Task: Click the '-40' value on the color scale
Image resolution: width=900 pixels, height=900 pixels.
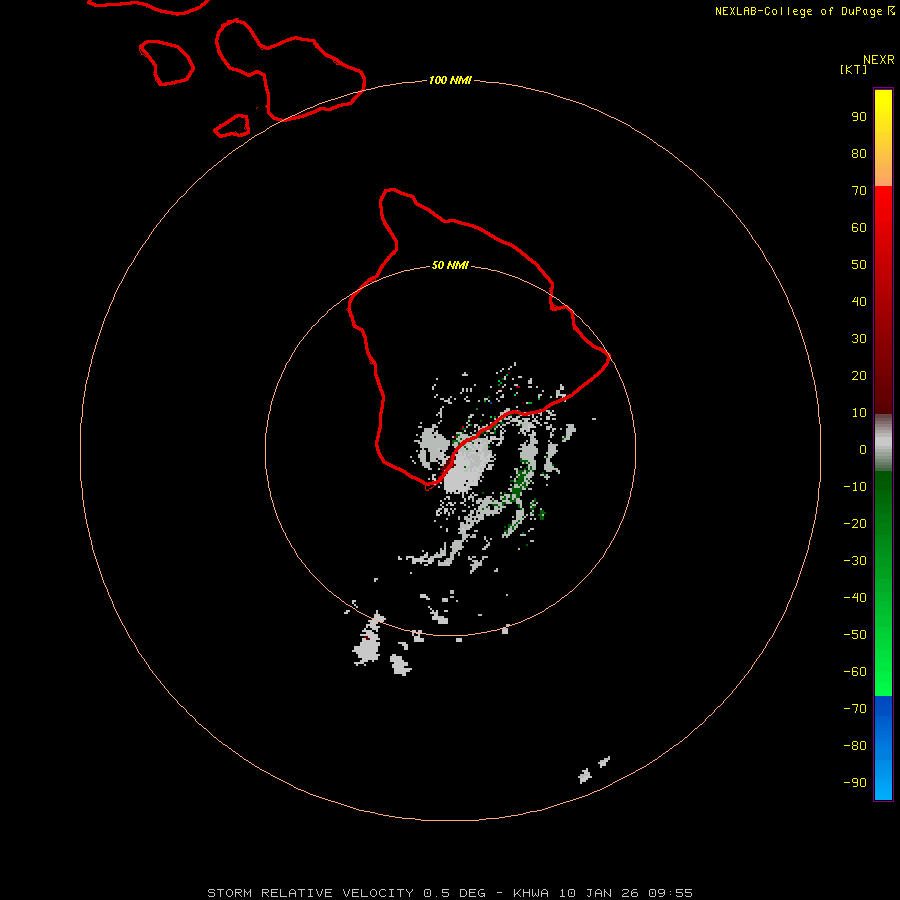Action: 855,598
